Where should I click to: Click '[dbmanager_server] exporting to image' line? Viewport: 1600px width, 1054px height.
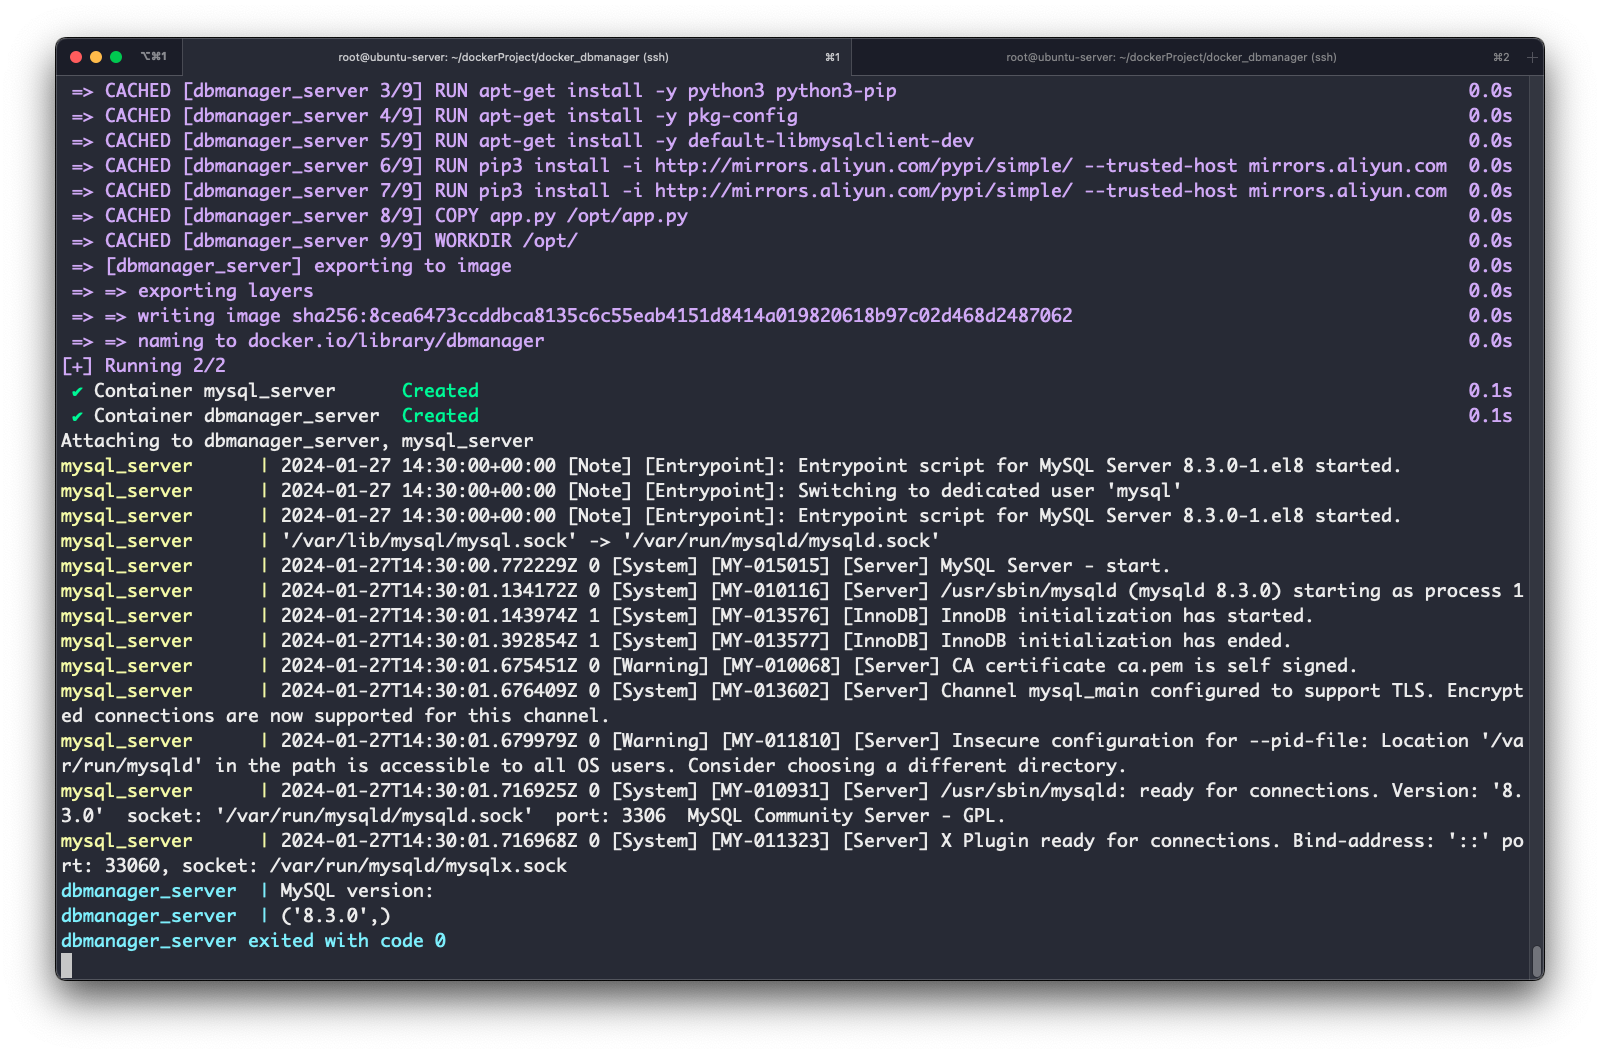pyautogui.click(x=308, y=266)
